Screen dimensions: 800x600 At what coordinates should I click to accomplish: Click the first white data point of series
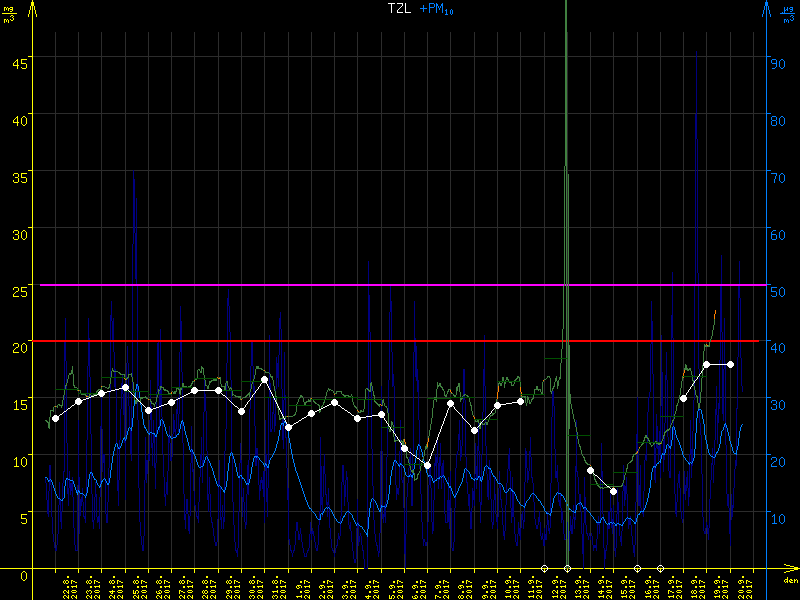point(55,417)
